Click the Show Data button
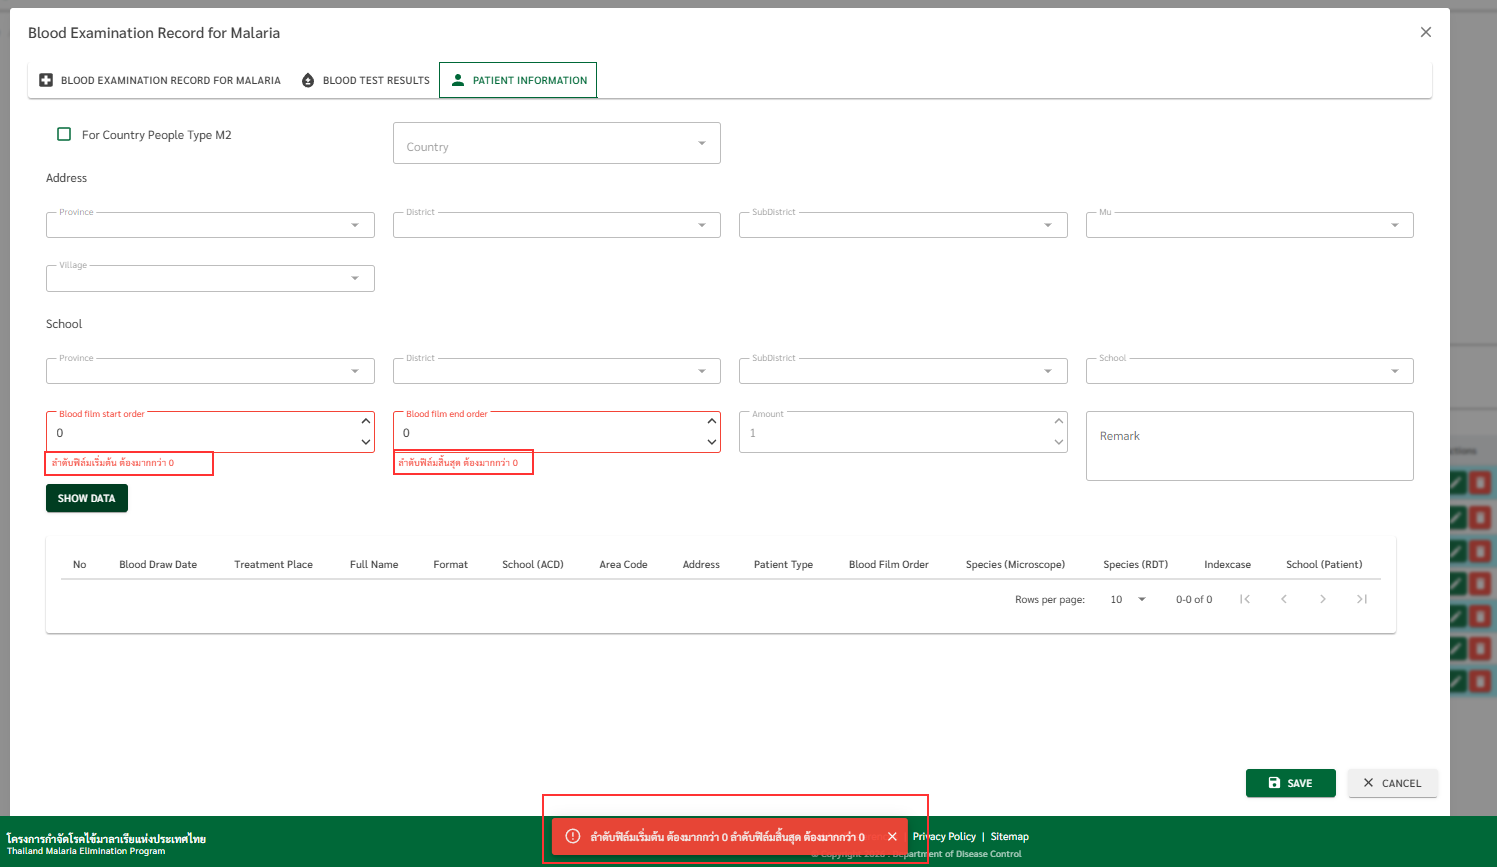1497x867 pixels. point(87,498)
